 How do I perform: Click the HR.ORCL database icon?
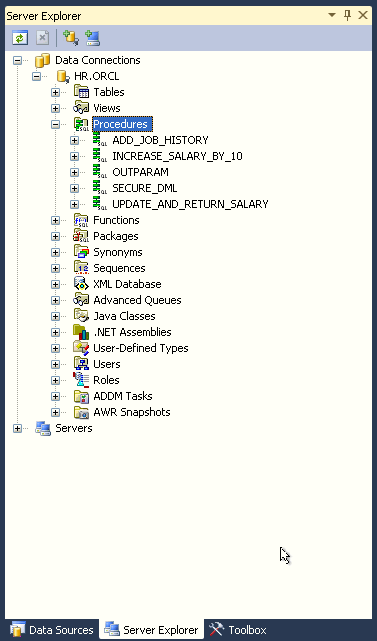click(x=63, y=76)
